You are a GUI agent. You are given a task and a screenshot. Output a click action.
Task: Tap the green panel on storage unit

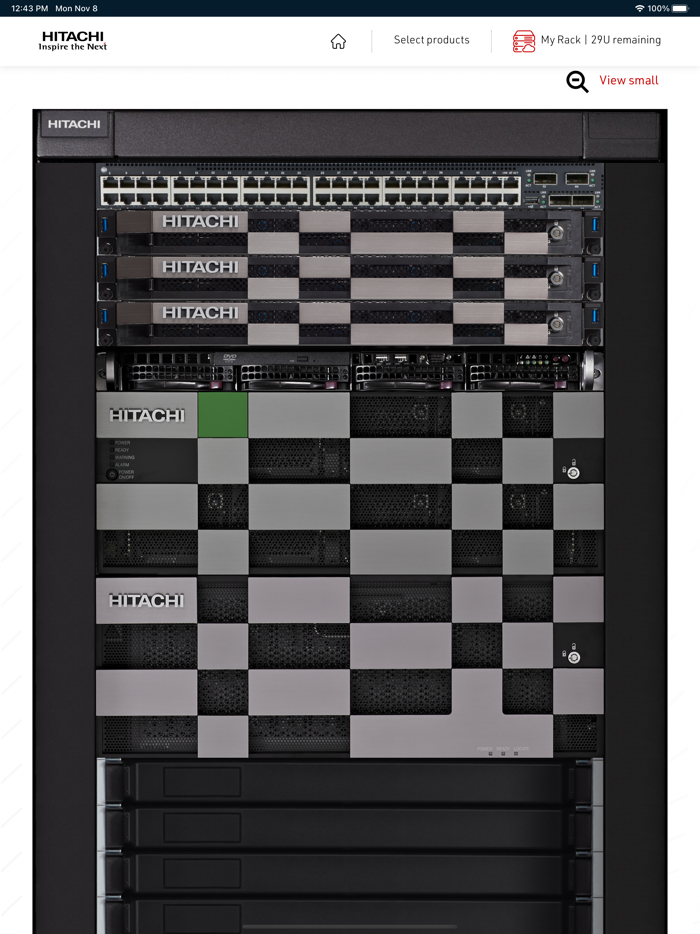[x=223, y=415]
